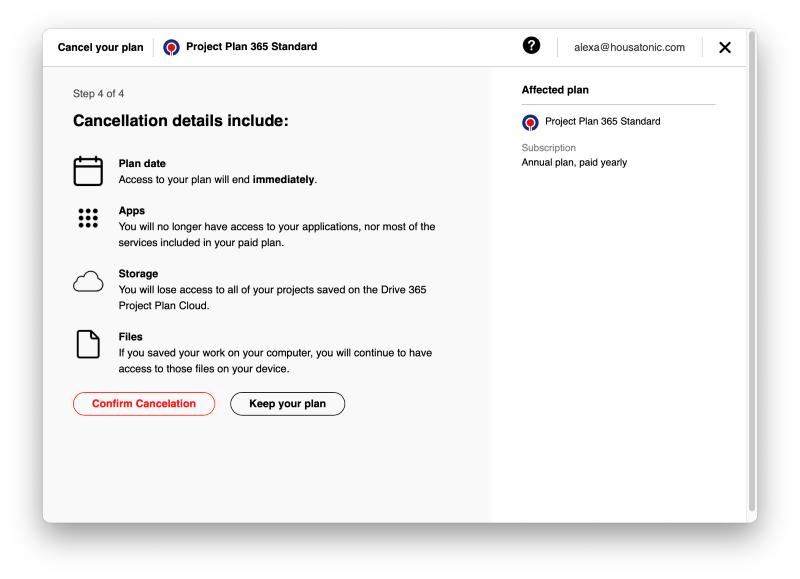Click the Project Plan 365 logo in header
800x579 pixels.
coord(171,47)
